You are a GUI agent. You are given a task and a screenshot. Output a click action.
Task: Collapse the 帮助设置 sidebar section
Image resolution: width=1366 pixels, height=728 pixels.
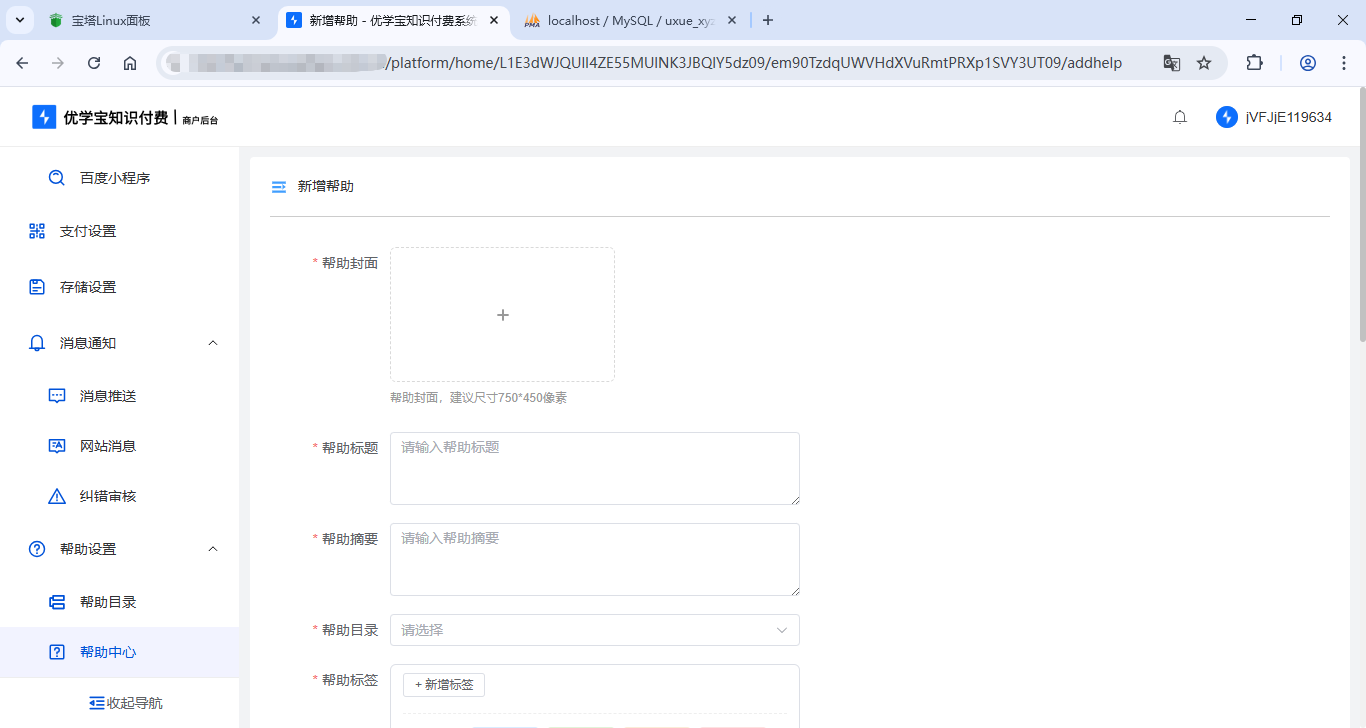click(x=212, y=548)
